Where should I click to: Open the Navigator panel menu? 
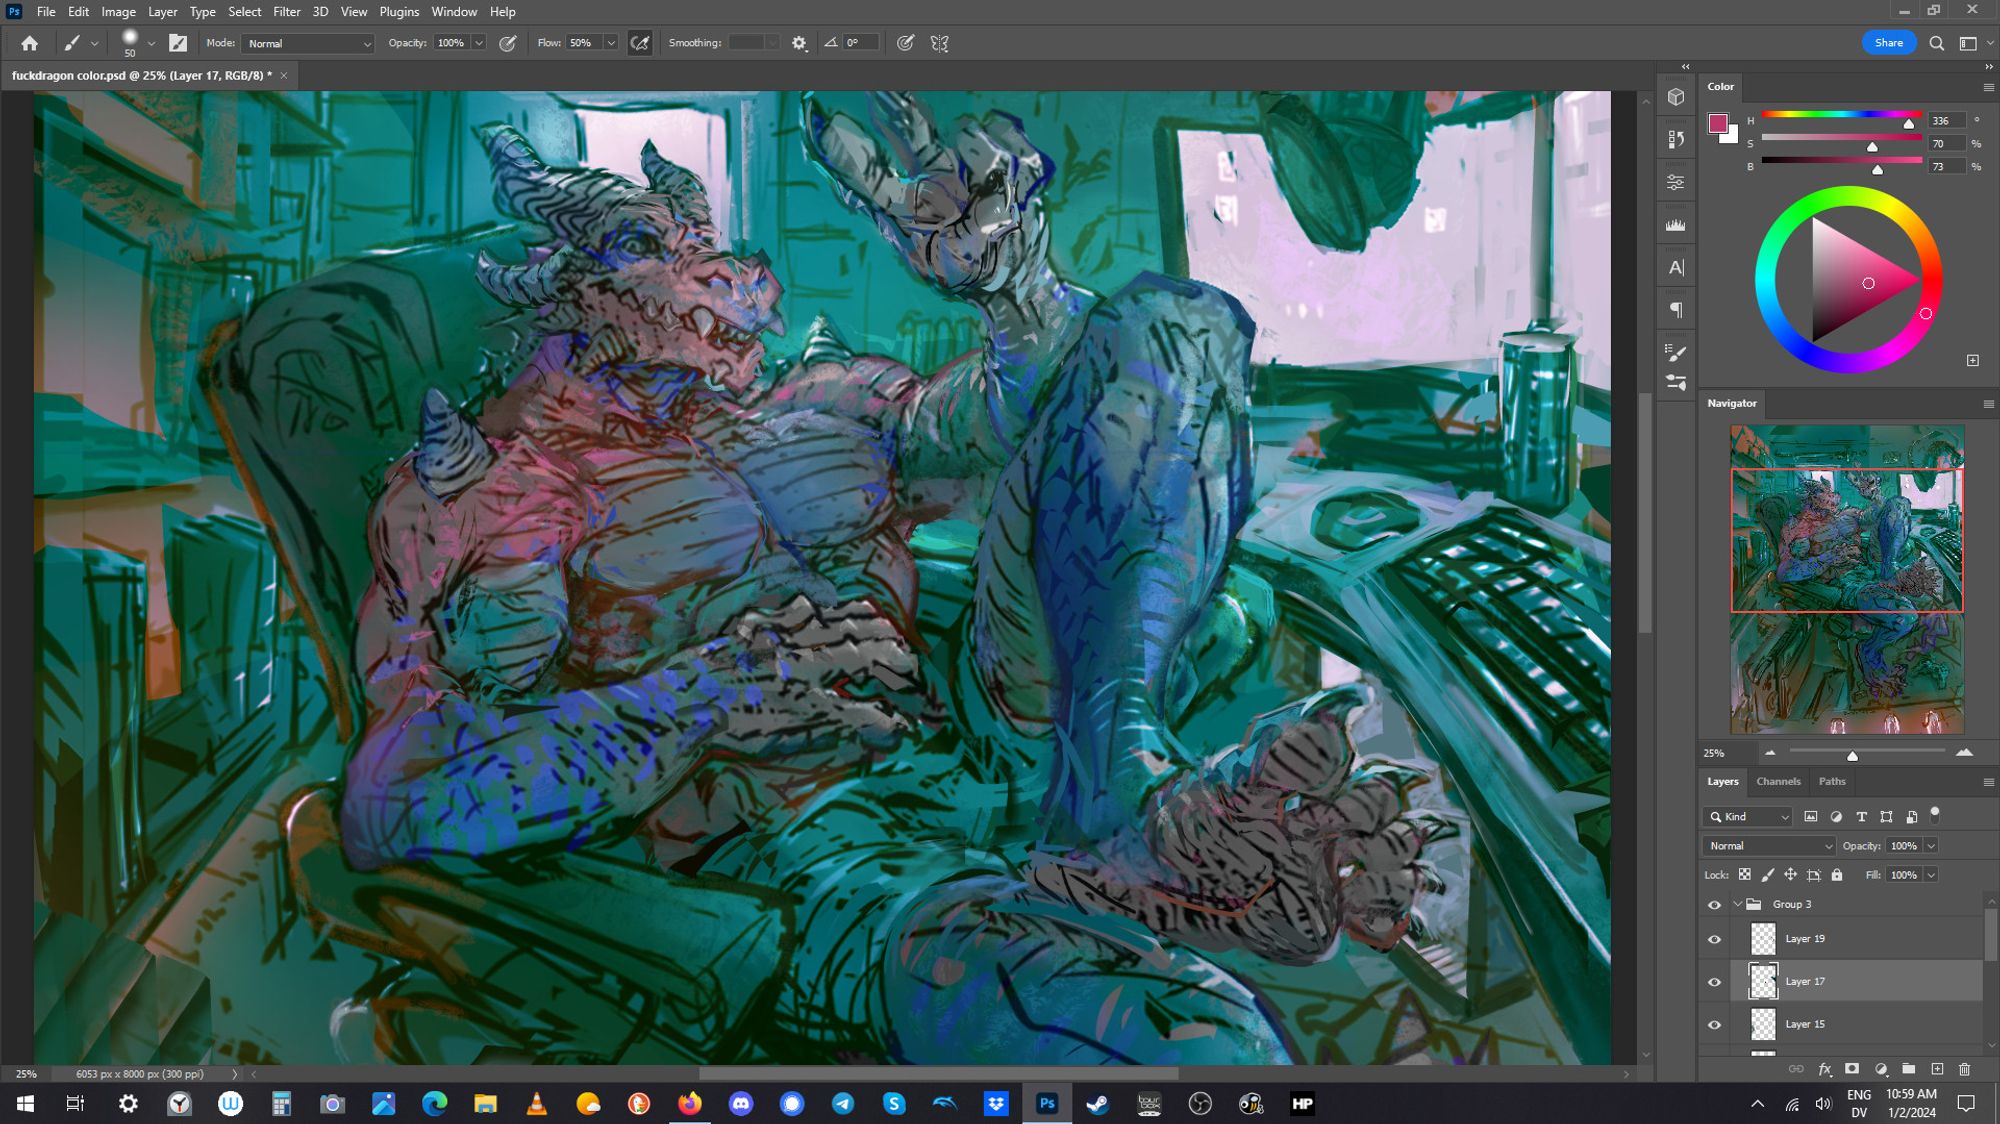point(1988,404)
